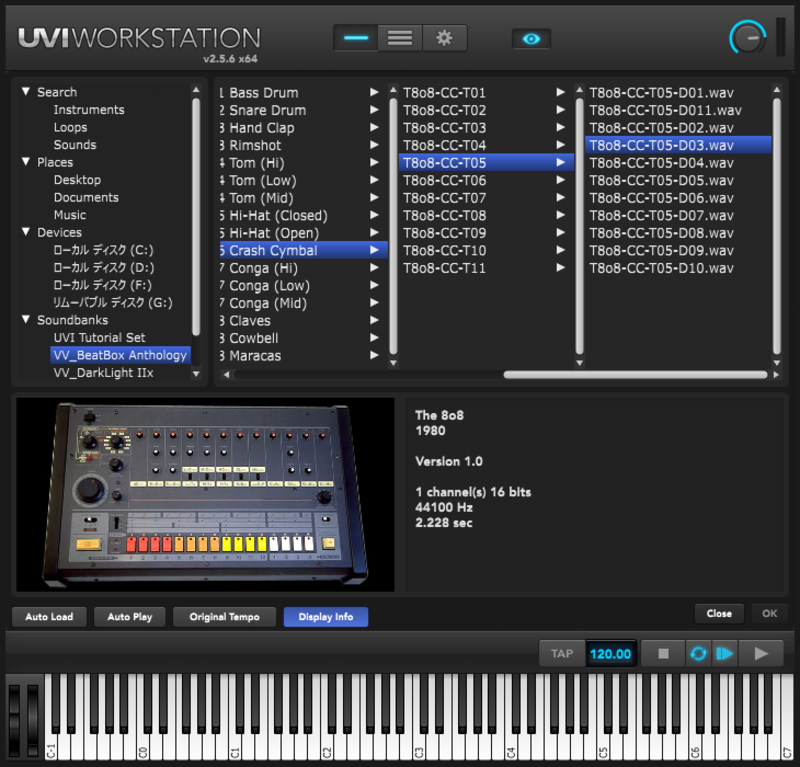Viewport: 800px width, 767px height.
Task: Toggle Display Info option
Action: pyautogui.click(x=326, y=616)
